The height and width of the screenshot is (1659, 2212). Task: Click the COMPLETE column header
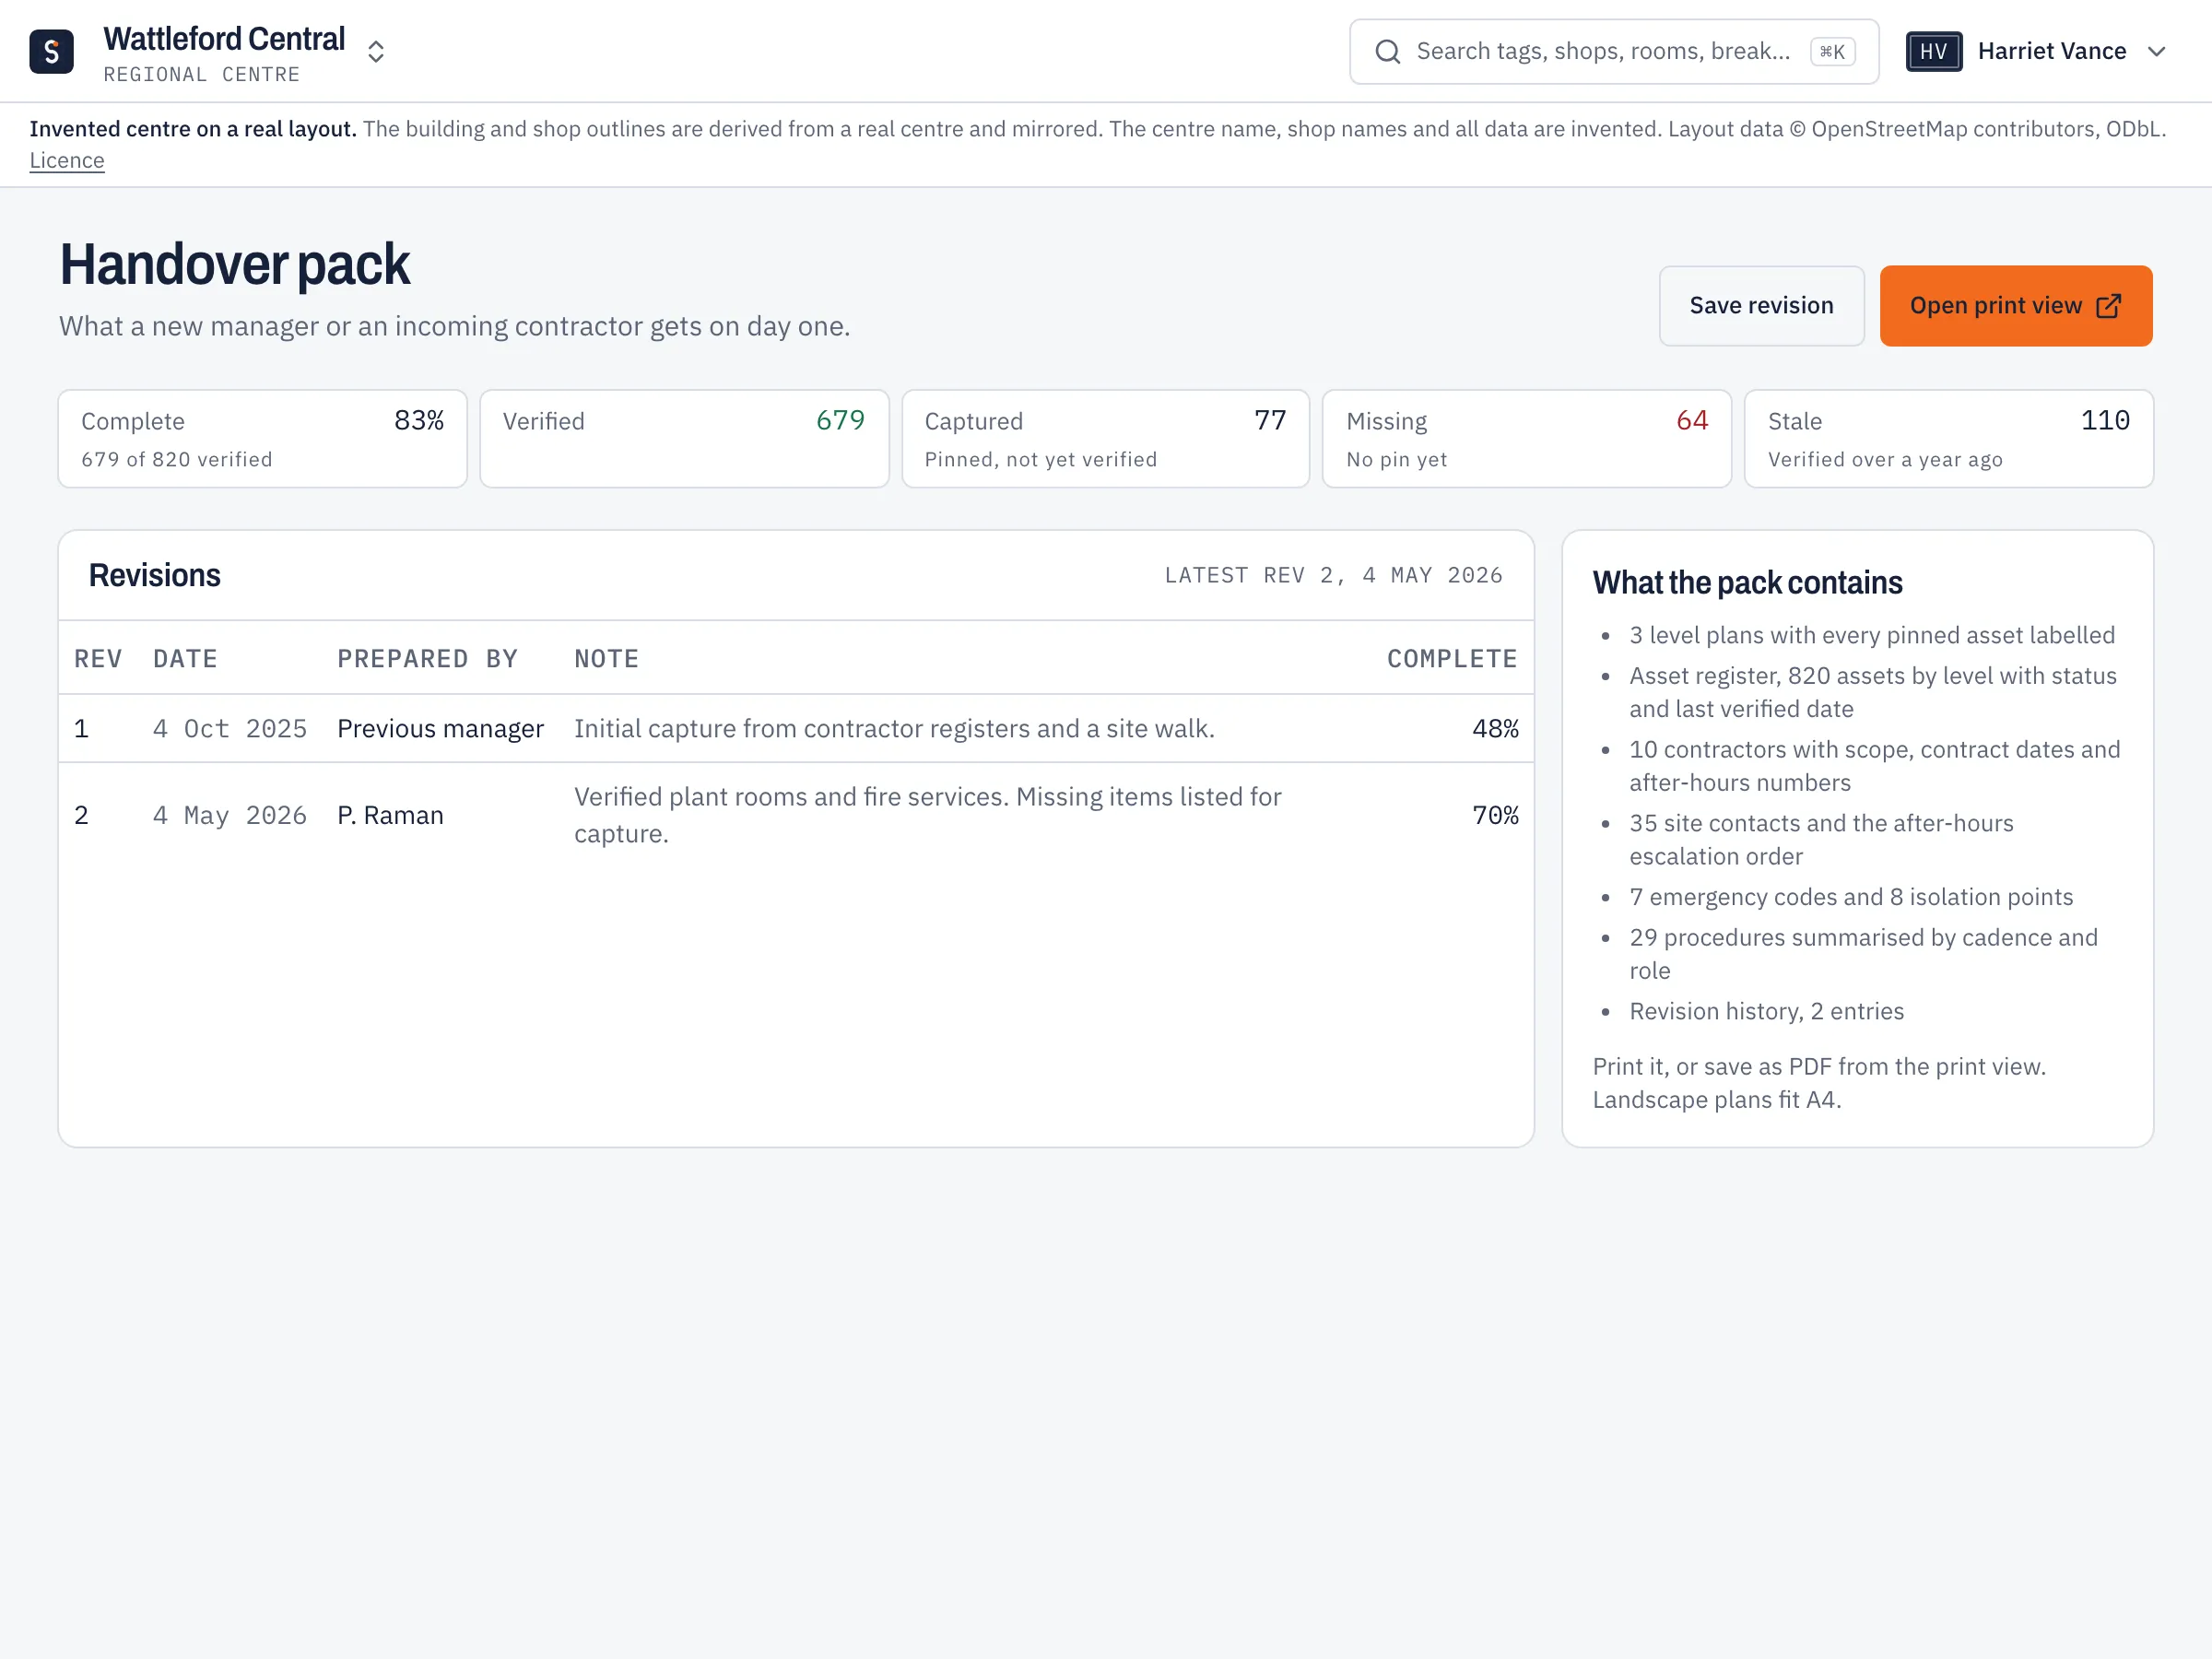pyautogui.click(x=1452, y=659)
